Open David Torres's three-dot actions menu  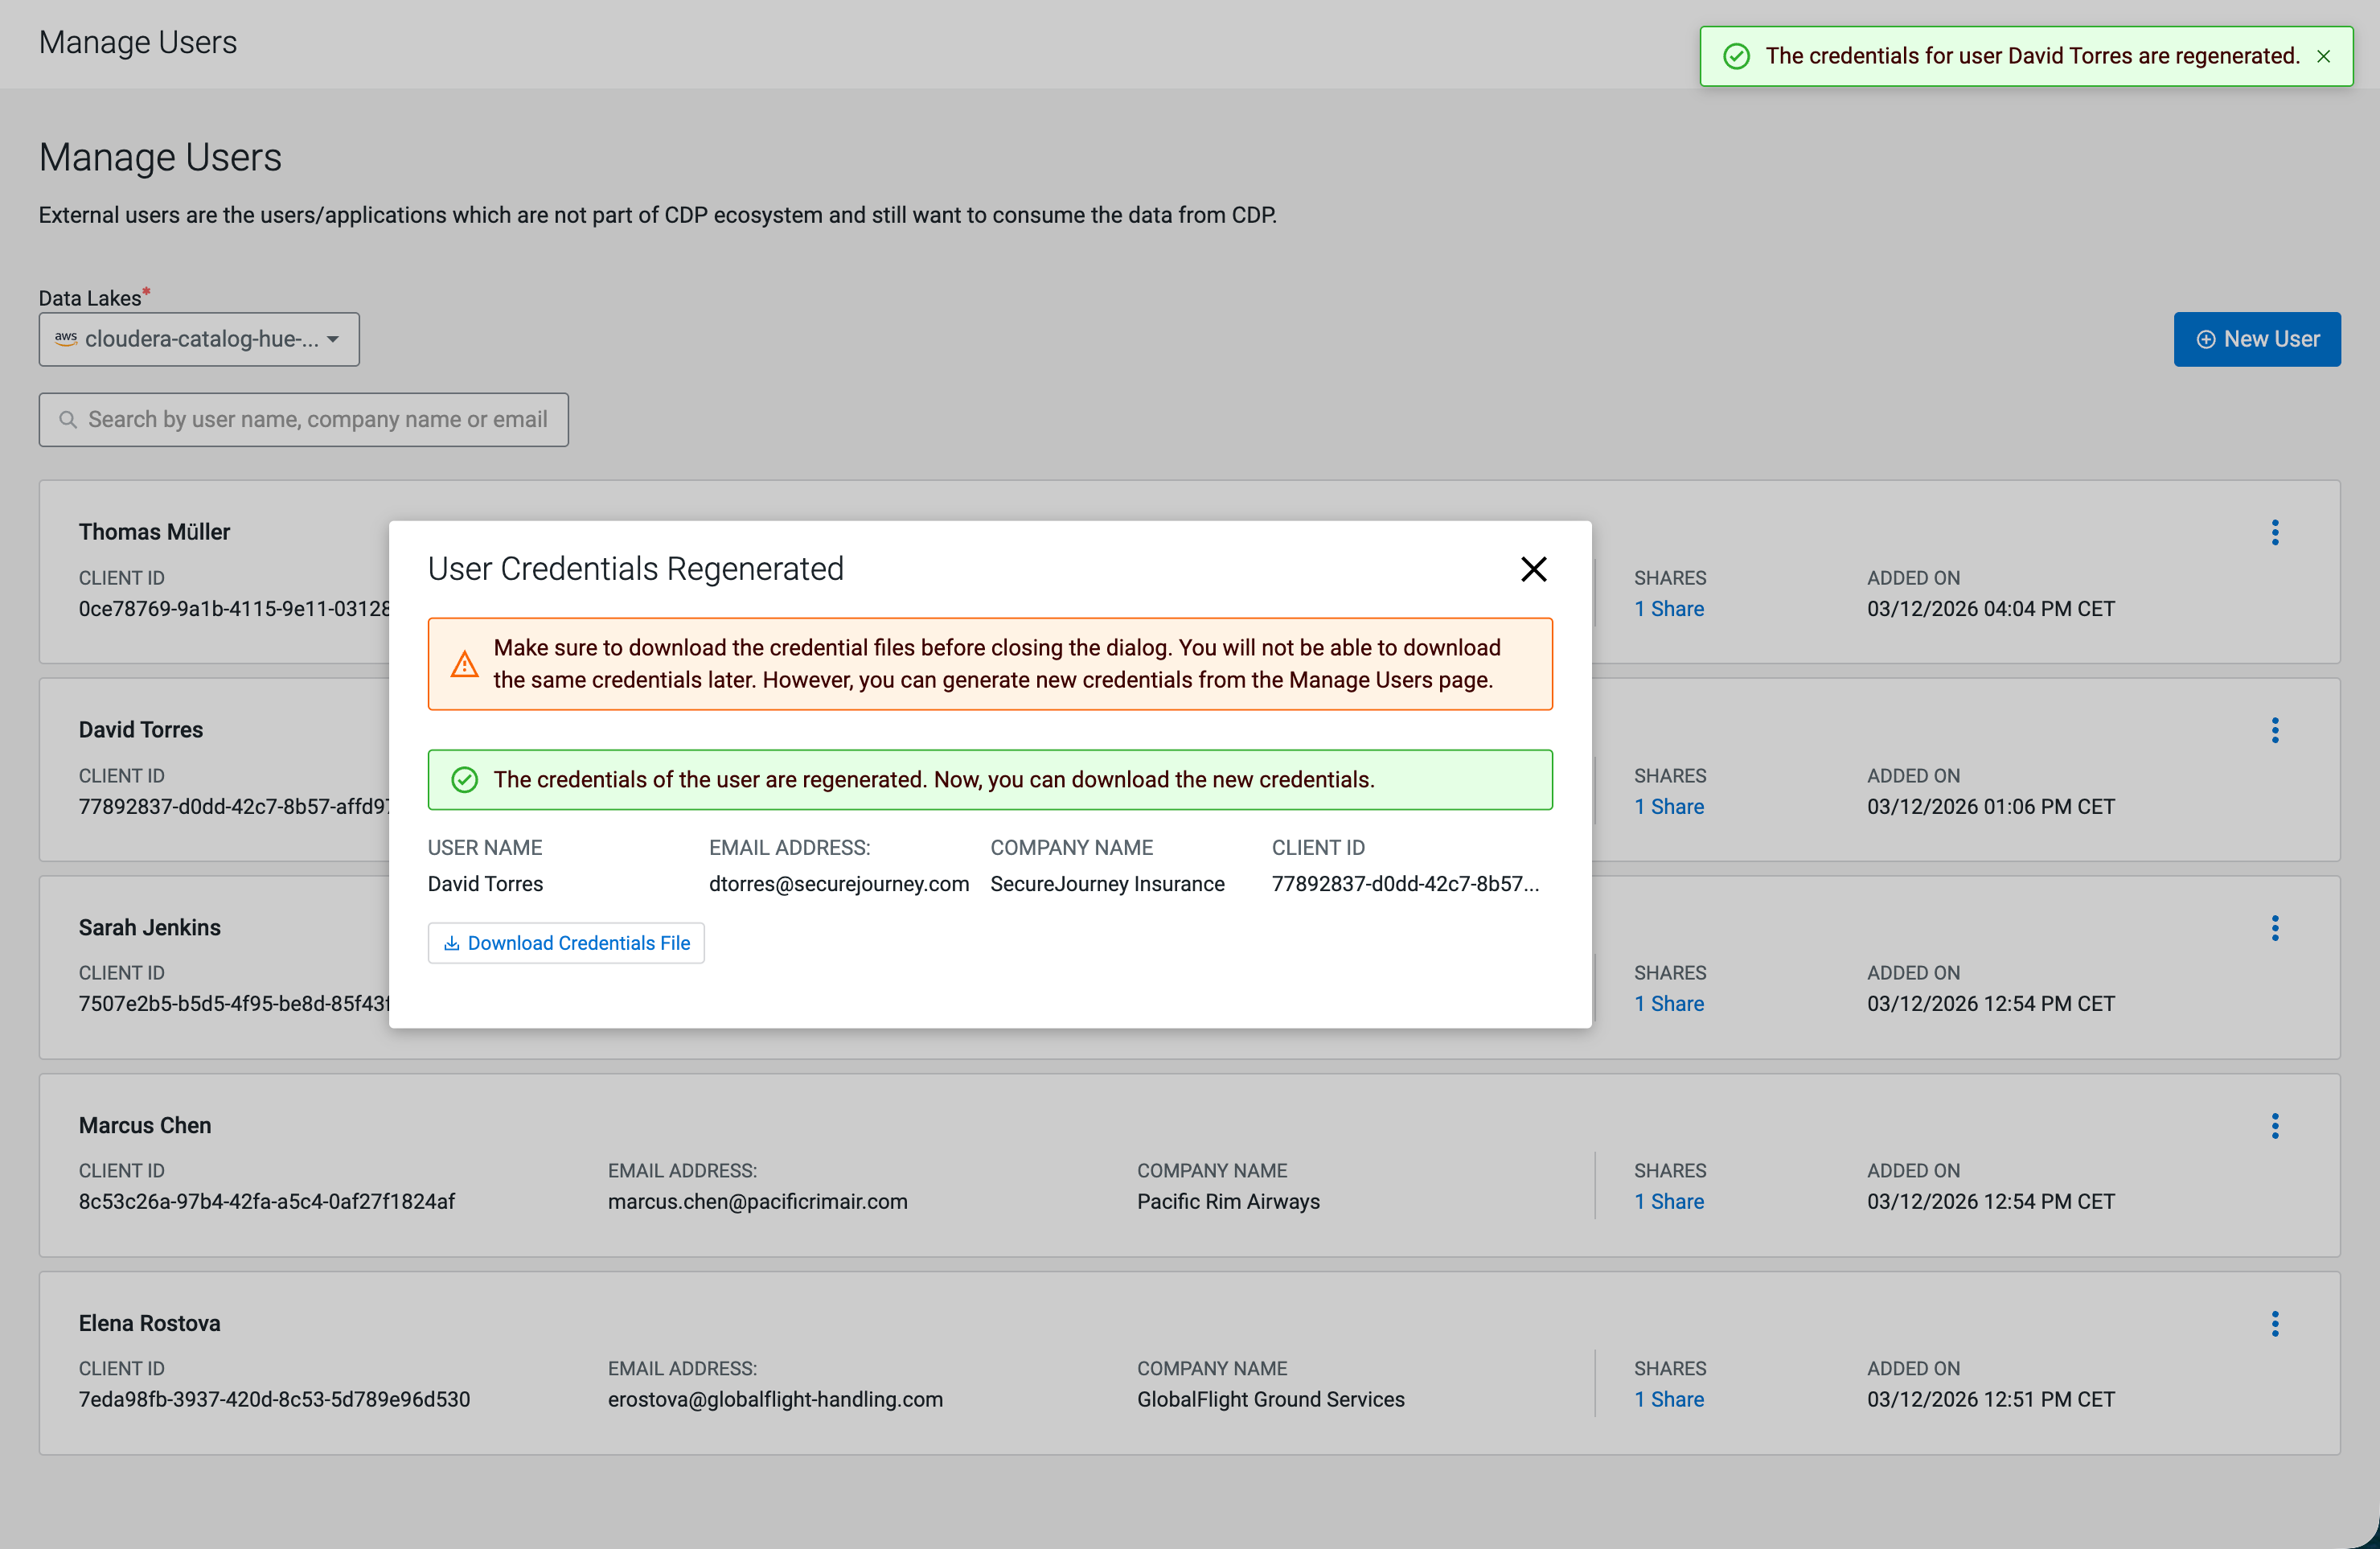[x=2274, y=730]
